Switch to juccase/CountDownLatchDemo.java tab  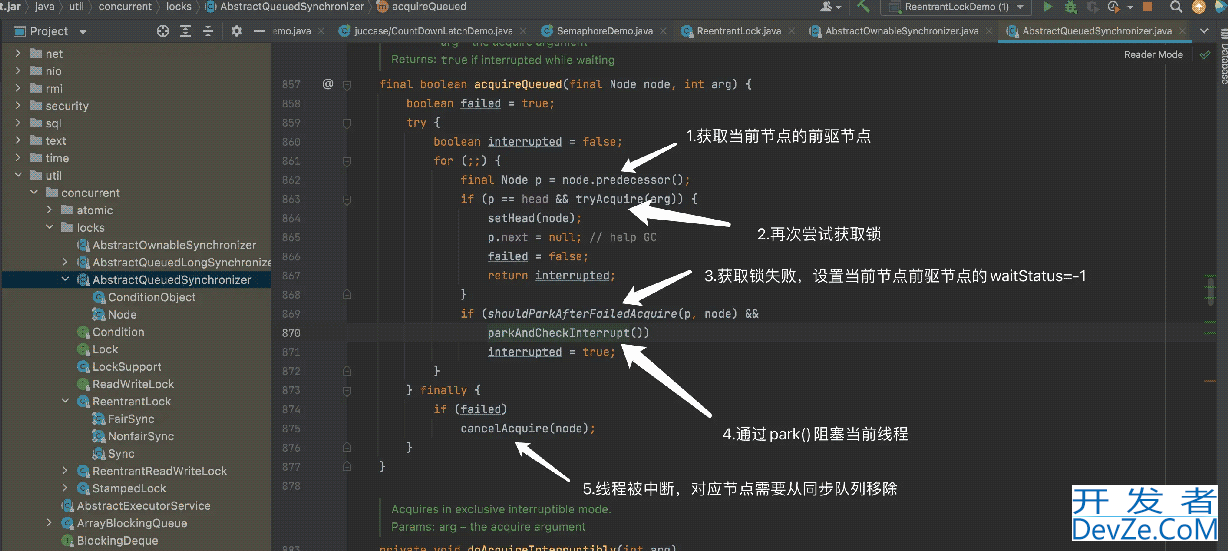click(431, 31)
